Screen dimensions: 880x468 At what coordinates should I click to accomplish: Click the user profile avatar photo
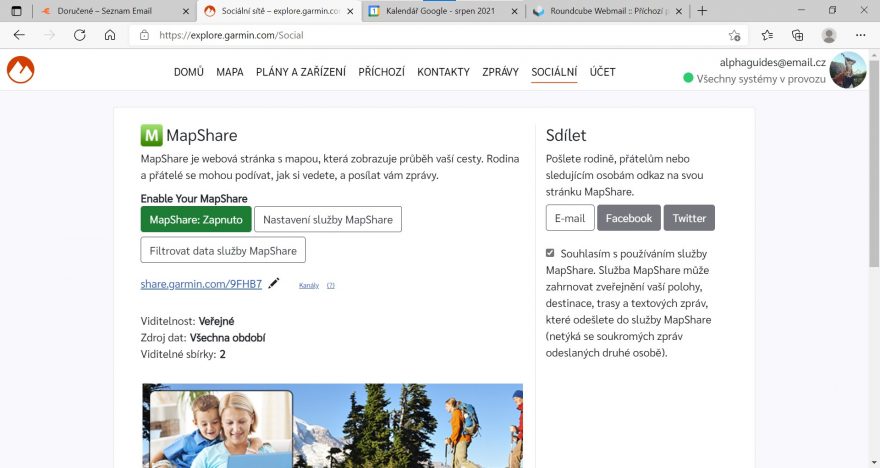(x=848, y=70)
